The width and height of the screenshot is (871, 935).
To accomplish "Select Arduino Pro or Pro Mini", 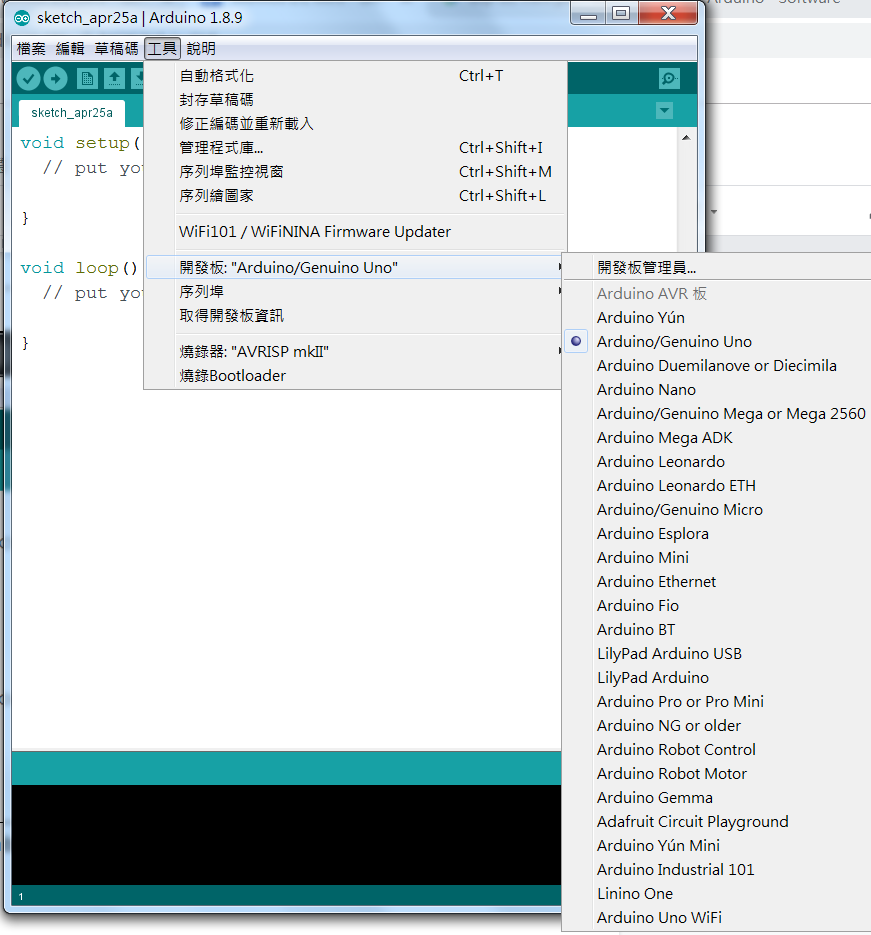I will [717, 702].
